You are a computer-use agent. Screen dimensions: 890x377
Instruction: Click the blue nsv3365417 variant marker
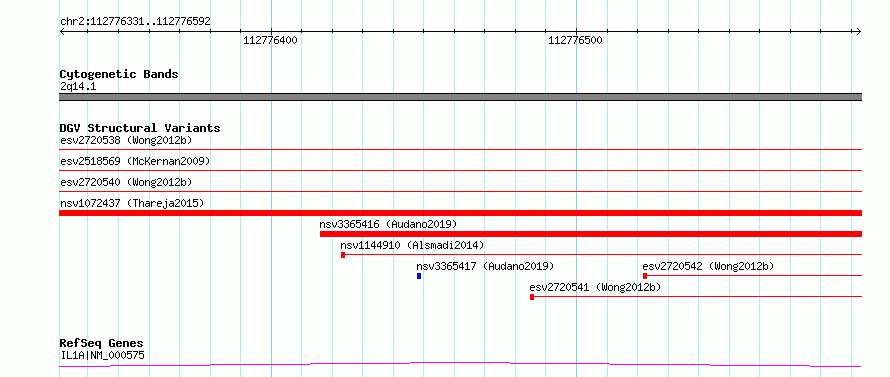419,276
